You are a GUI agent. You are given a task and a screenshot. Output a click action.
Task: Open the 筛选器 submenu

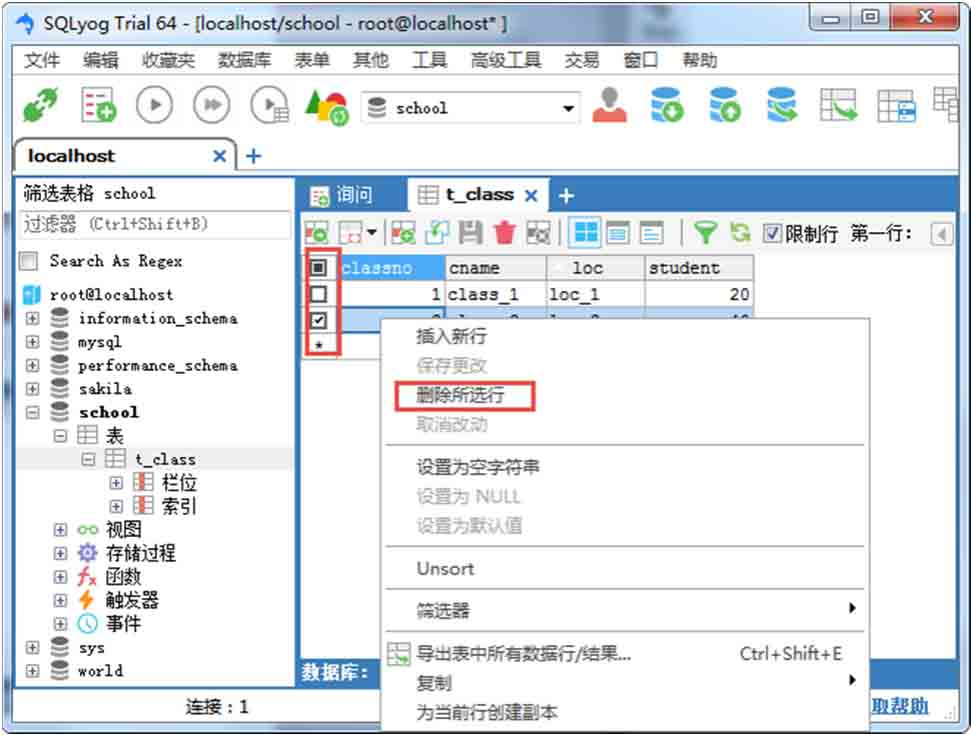coord(625,610)
